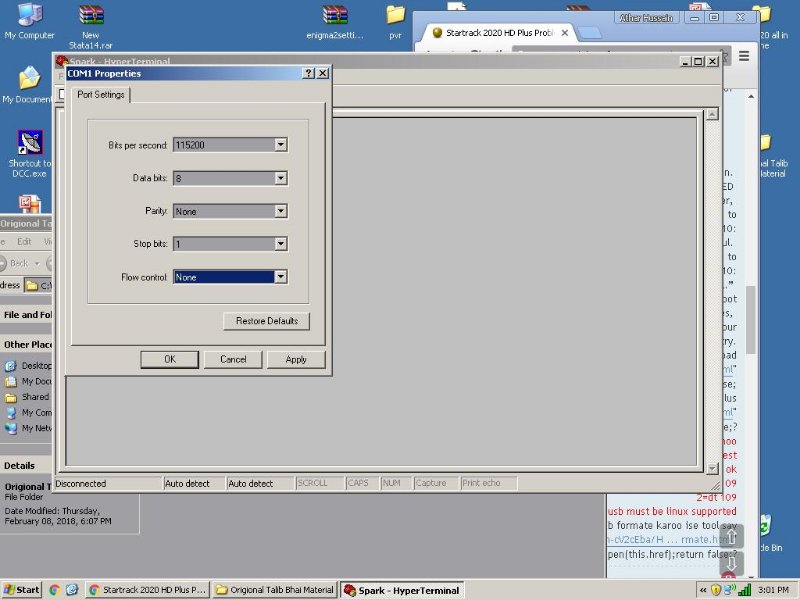Open the Stop bits dropdown

pyautogui.click(x=281, y=244)
